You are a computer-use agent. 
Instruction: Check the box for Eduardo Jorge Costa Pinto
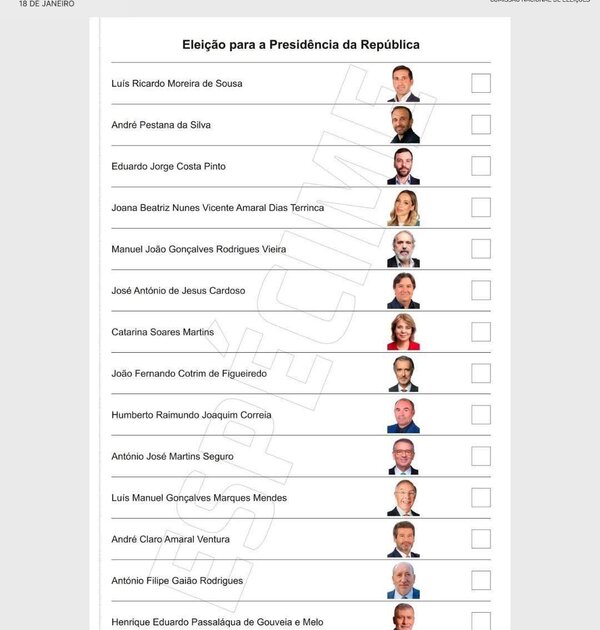pyautogui.click(x=481, y=166)
